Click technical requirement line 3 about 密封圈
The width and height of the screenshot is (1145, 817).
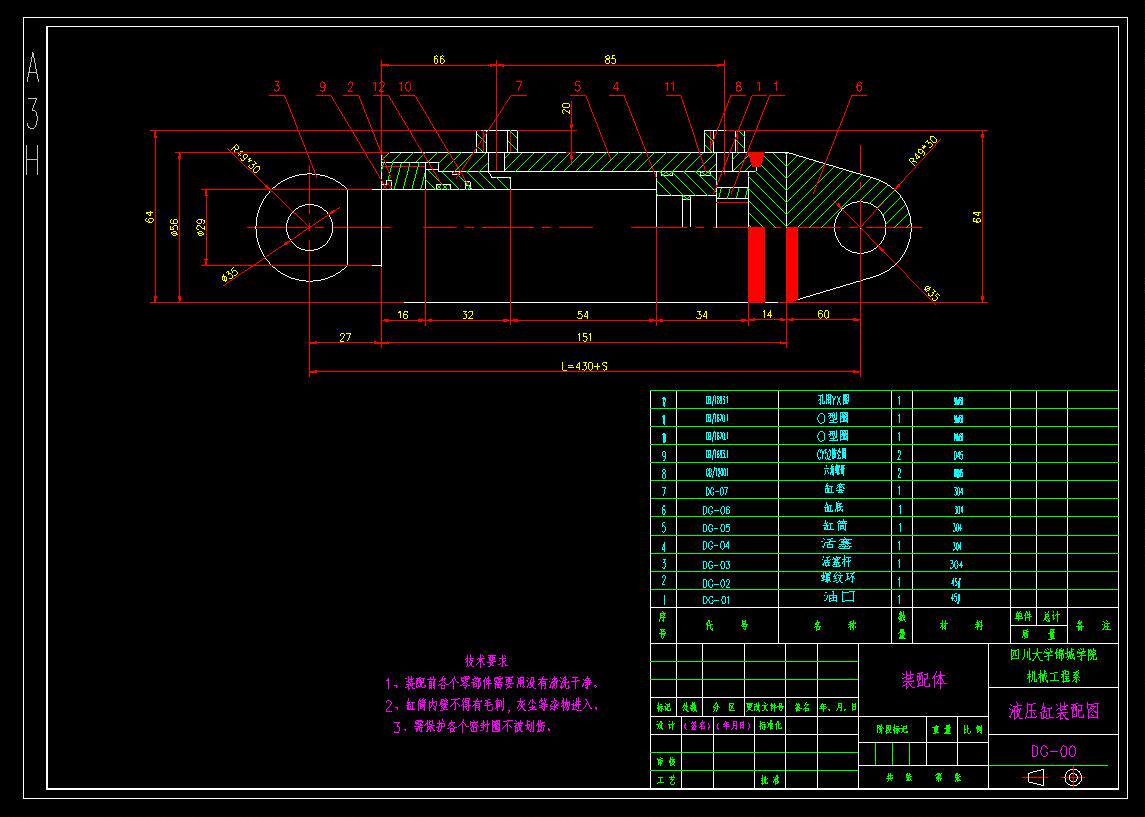[472, 726]
